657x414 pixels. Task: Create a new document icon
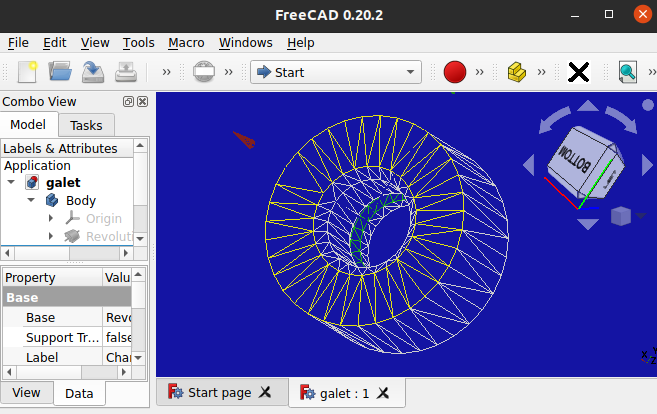click(27, 72)
